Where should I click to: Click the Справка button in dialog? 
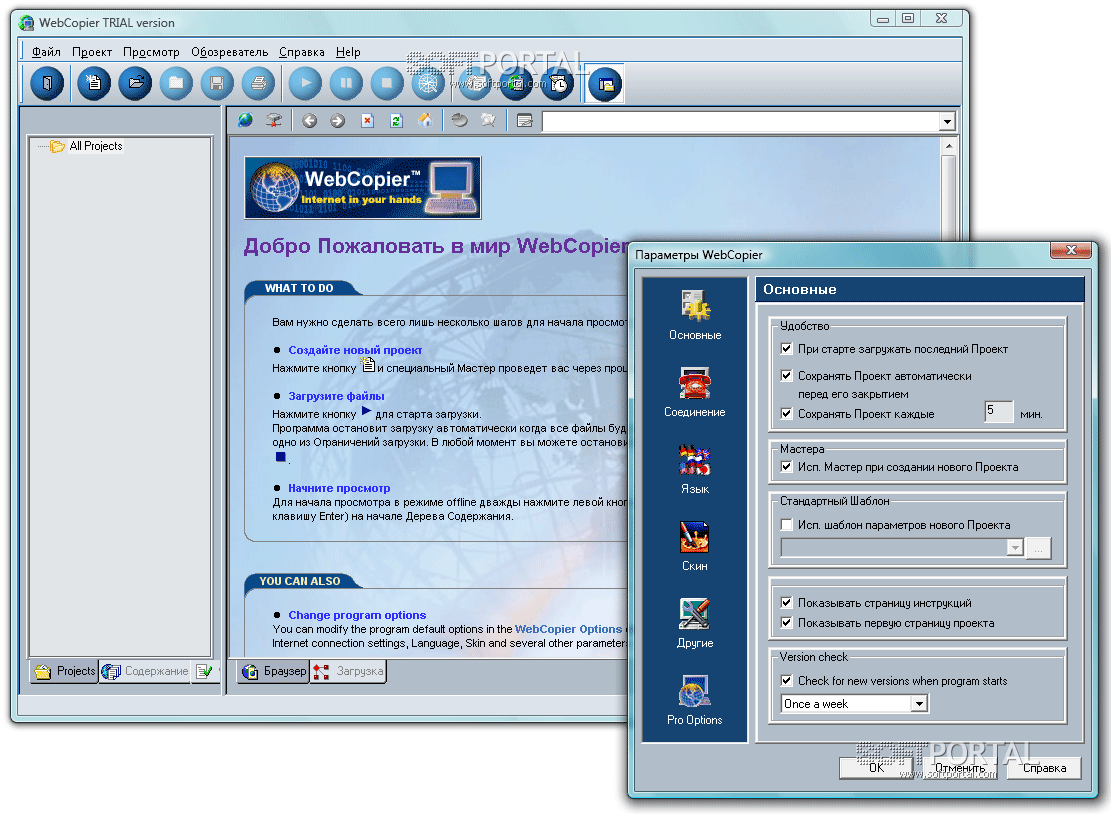tap(1044, 768)
